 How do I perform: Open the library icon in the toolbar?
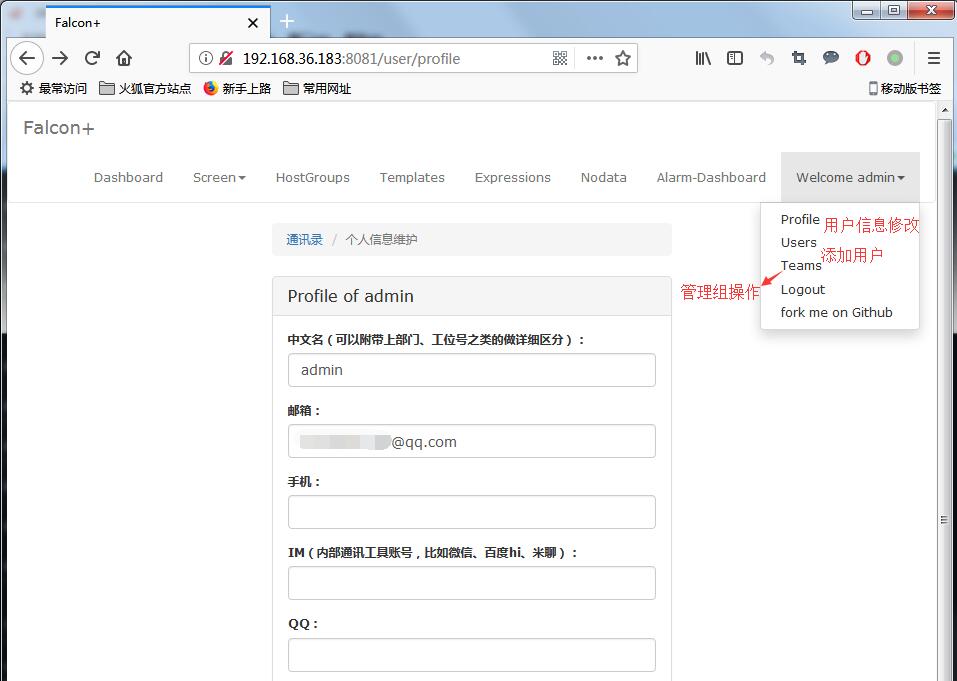703,58
